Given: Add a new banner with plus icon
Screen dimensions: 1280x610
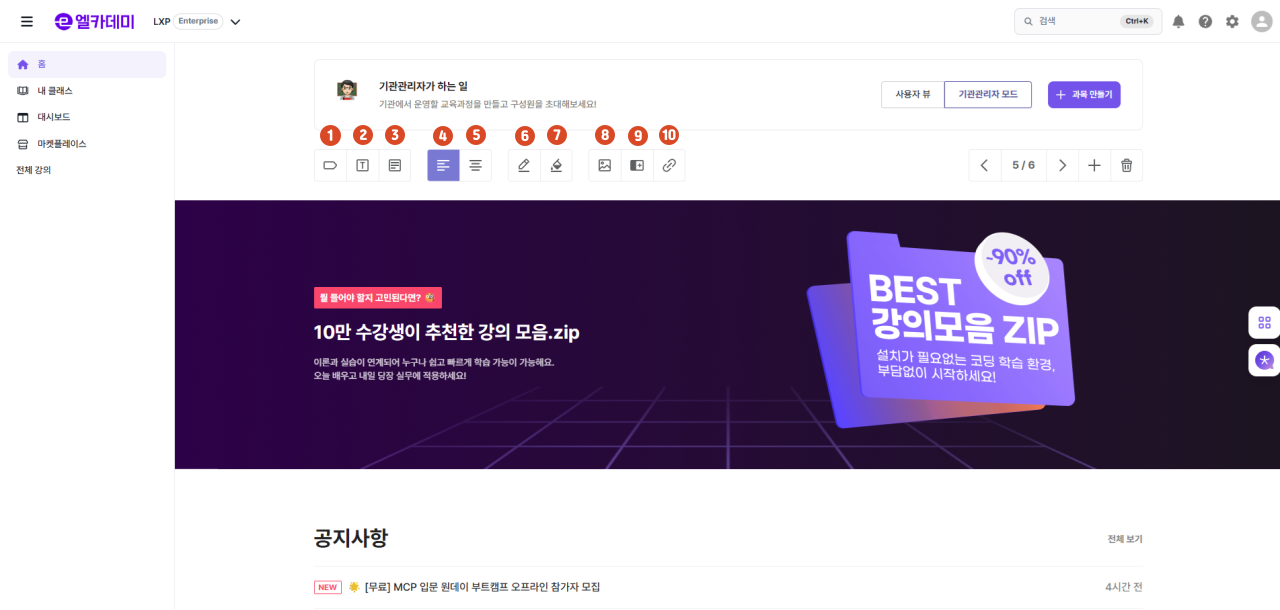Looking at the screenshot, I should (x=1094, y=165).
